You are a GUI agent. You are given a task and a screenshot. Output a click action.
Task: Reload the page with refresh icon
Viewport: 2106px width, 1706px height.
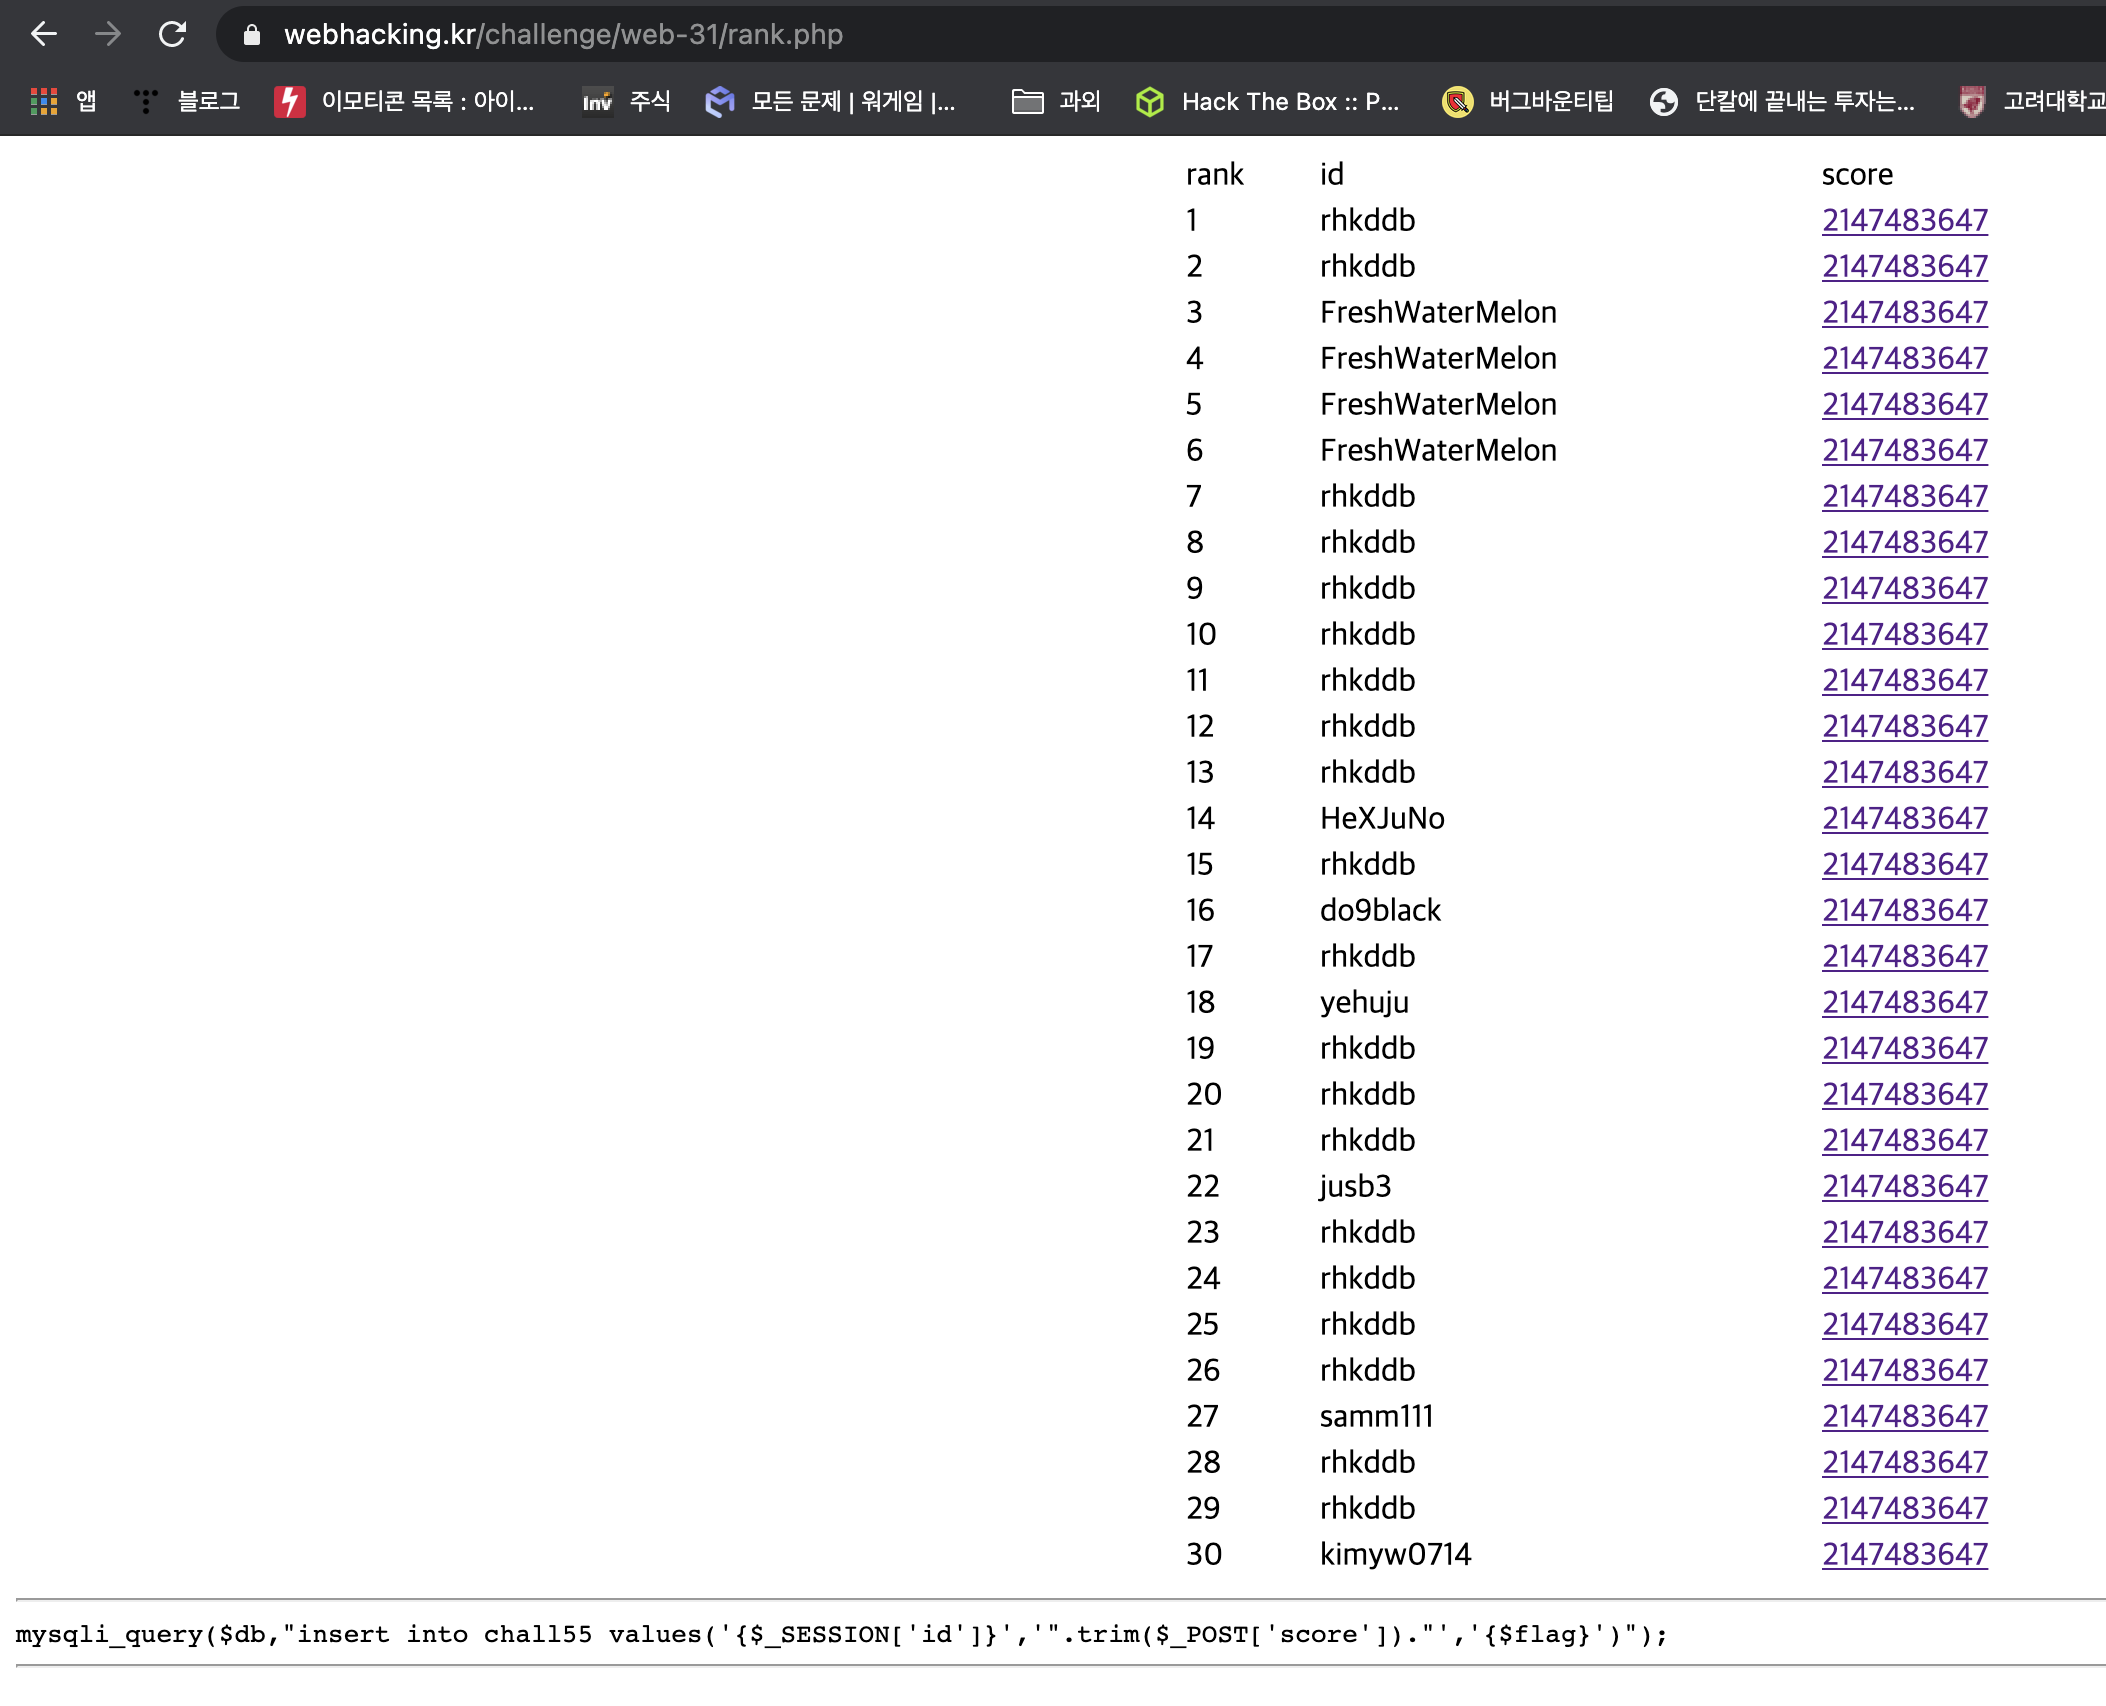172,34
